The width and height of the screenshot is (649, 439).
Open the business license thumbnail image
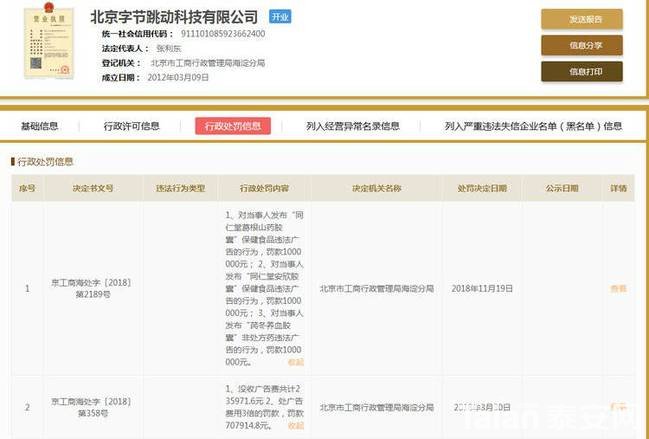pyautogui.click(x=49, y=41)
